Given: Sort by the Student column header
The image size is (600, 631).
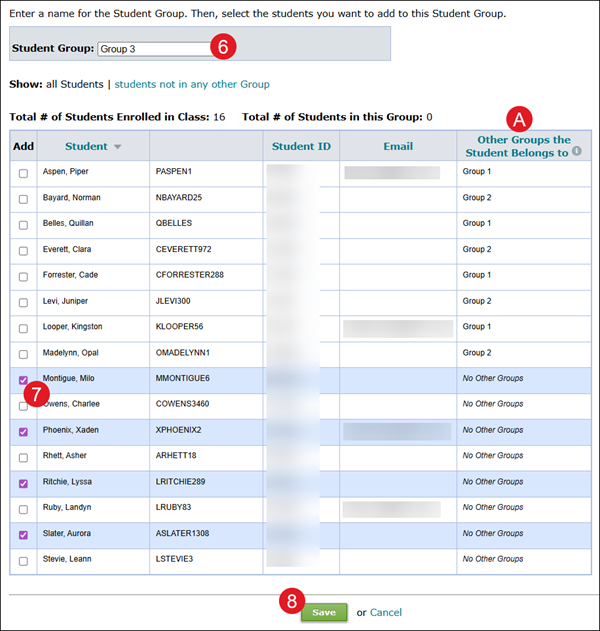Looking at the screenshot, I should [86, 146].
